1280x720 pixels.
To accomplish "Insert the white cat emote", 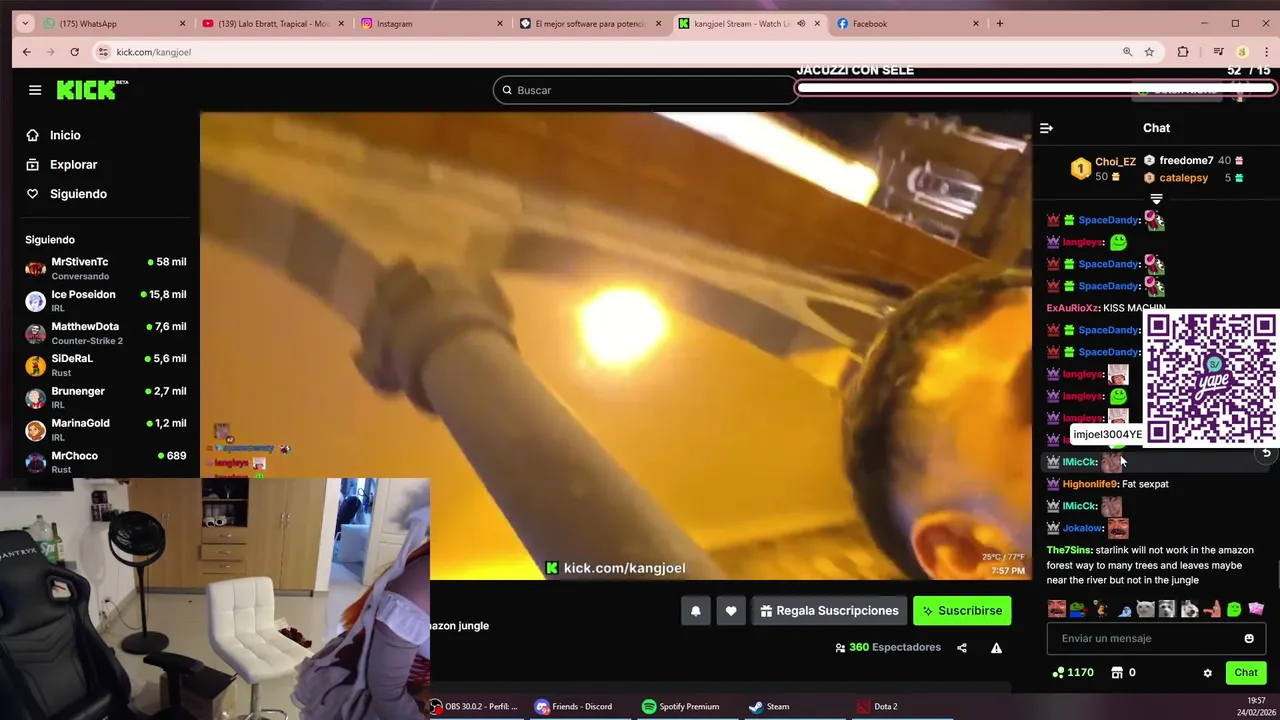I will pyautogui.click(x=1146, y=609).
